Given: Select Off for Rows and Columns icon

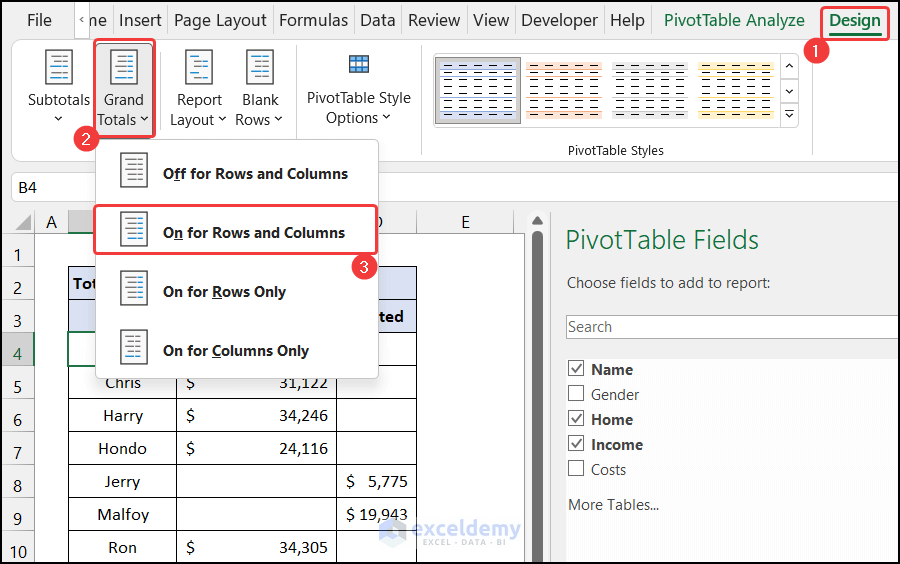Looking at the screenshot, I should point(133,173).
